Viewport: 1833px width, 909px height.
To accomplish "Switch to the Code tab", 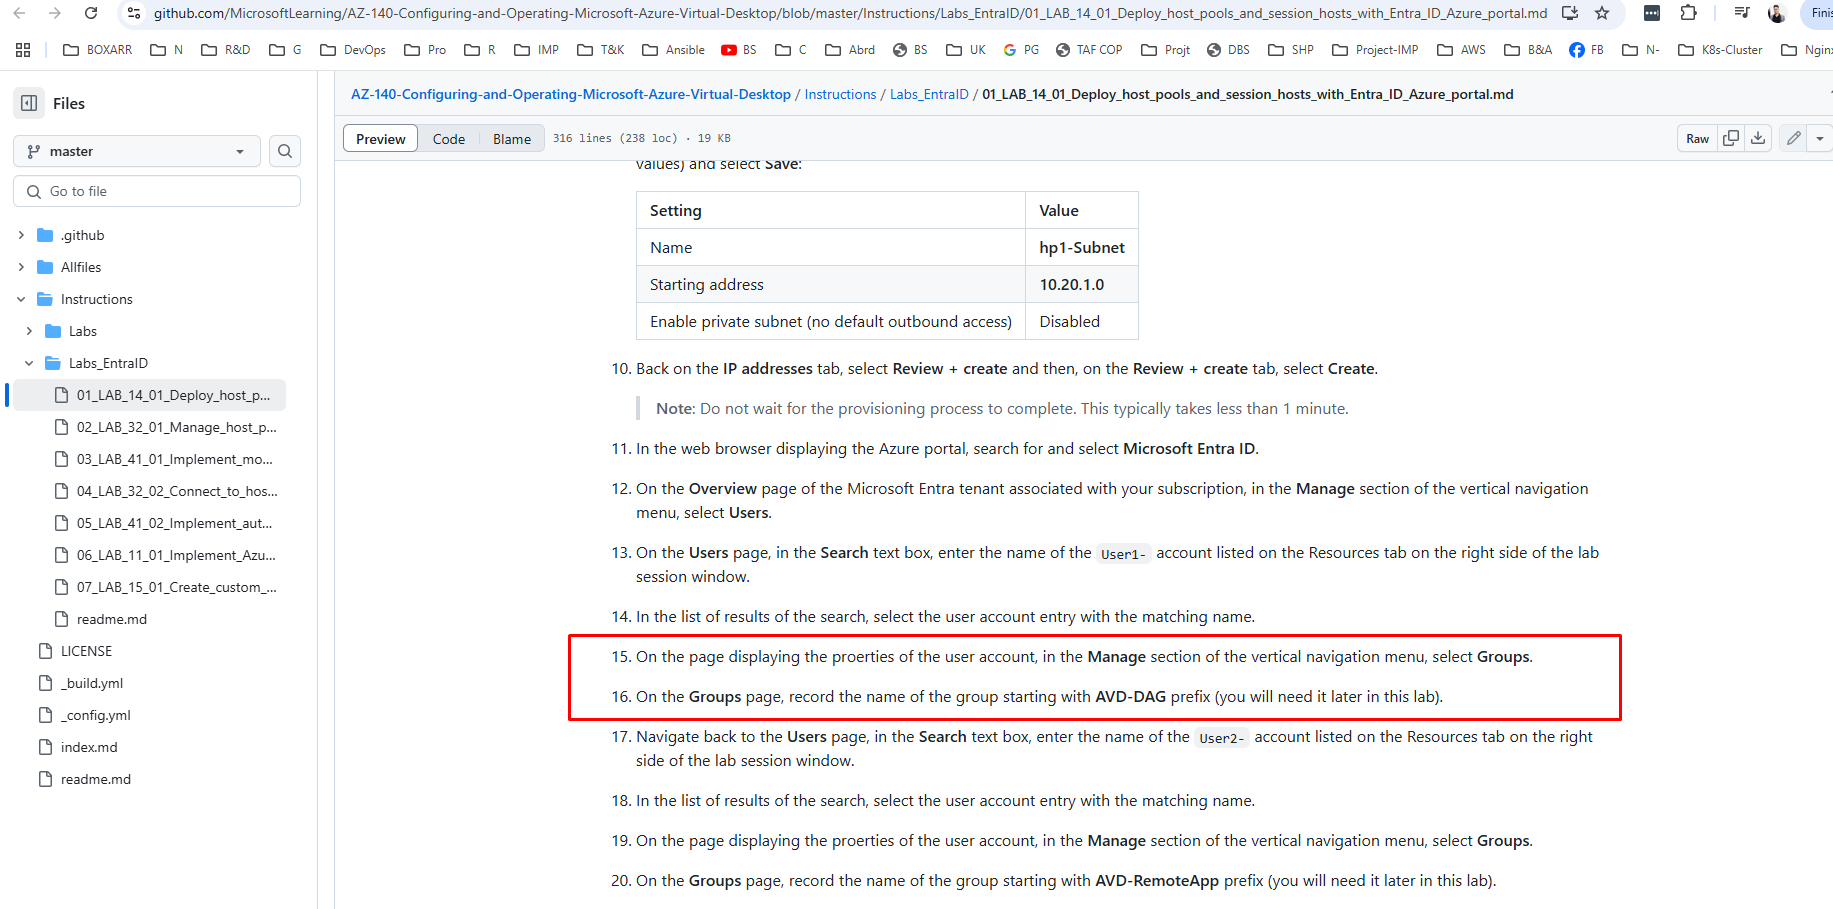I will pos(449,139).
